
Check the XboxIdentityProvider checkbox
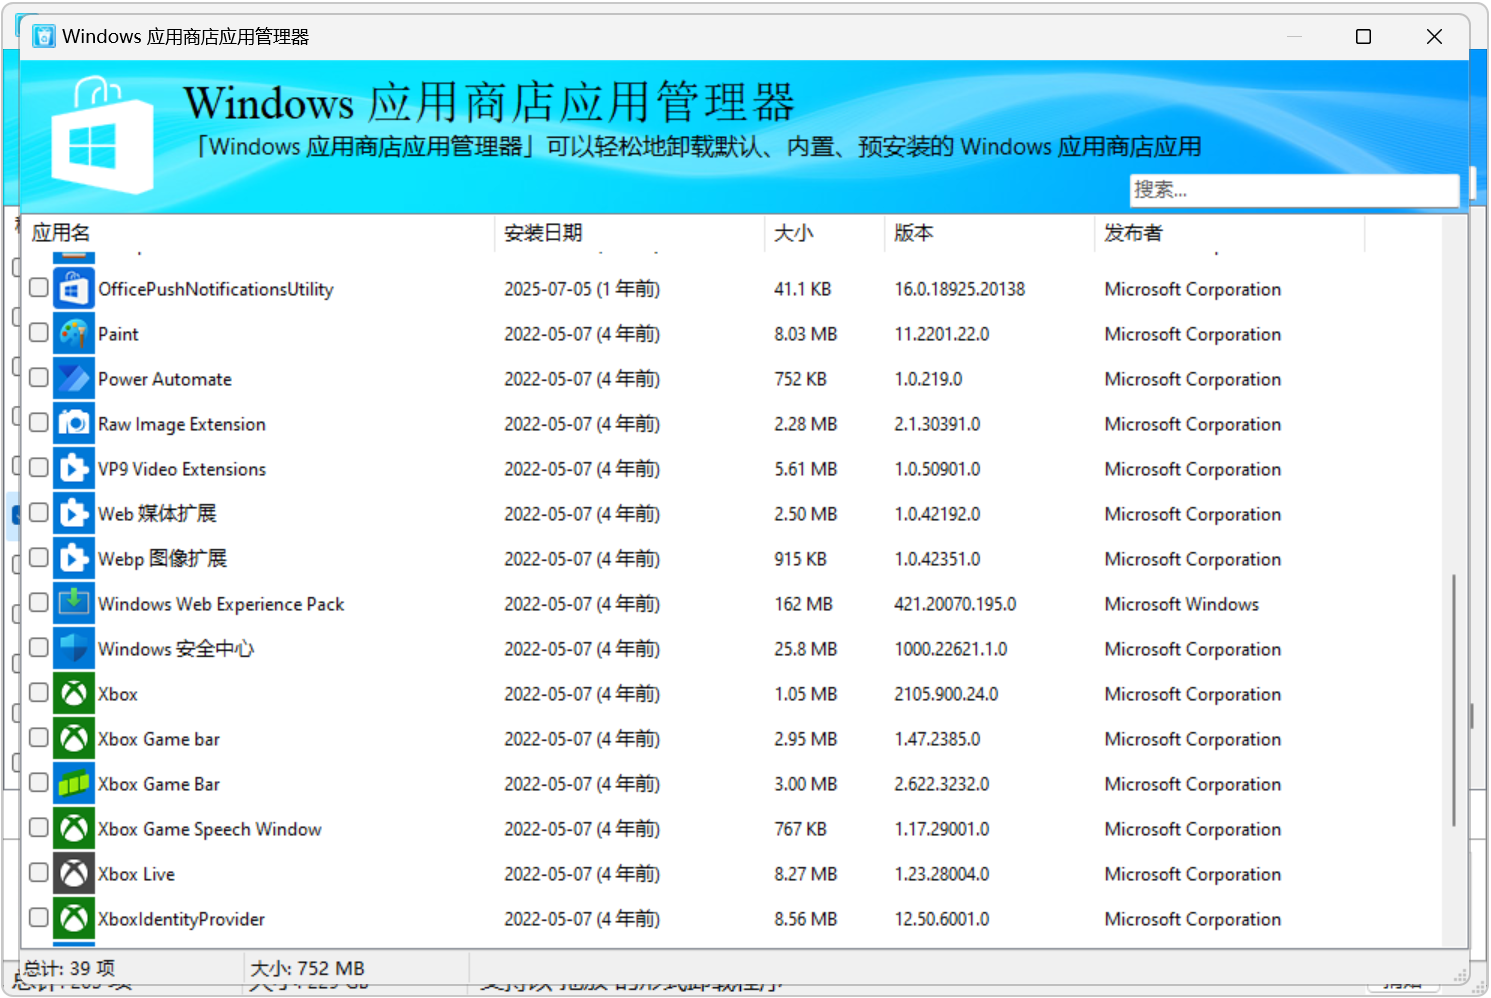click(39, 918)
